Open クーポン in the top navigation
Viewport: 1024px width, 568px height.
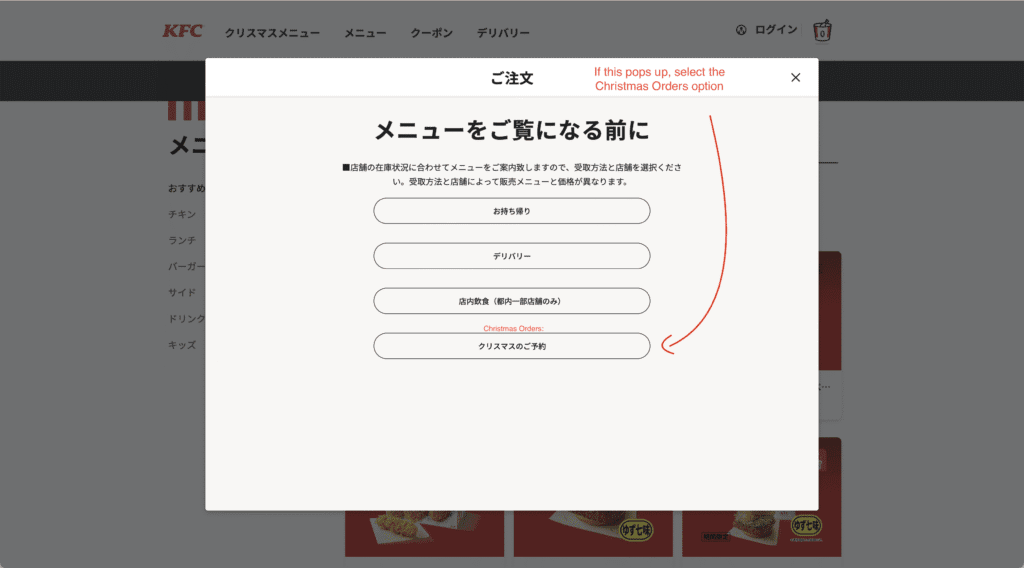[431, 33]
